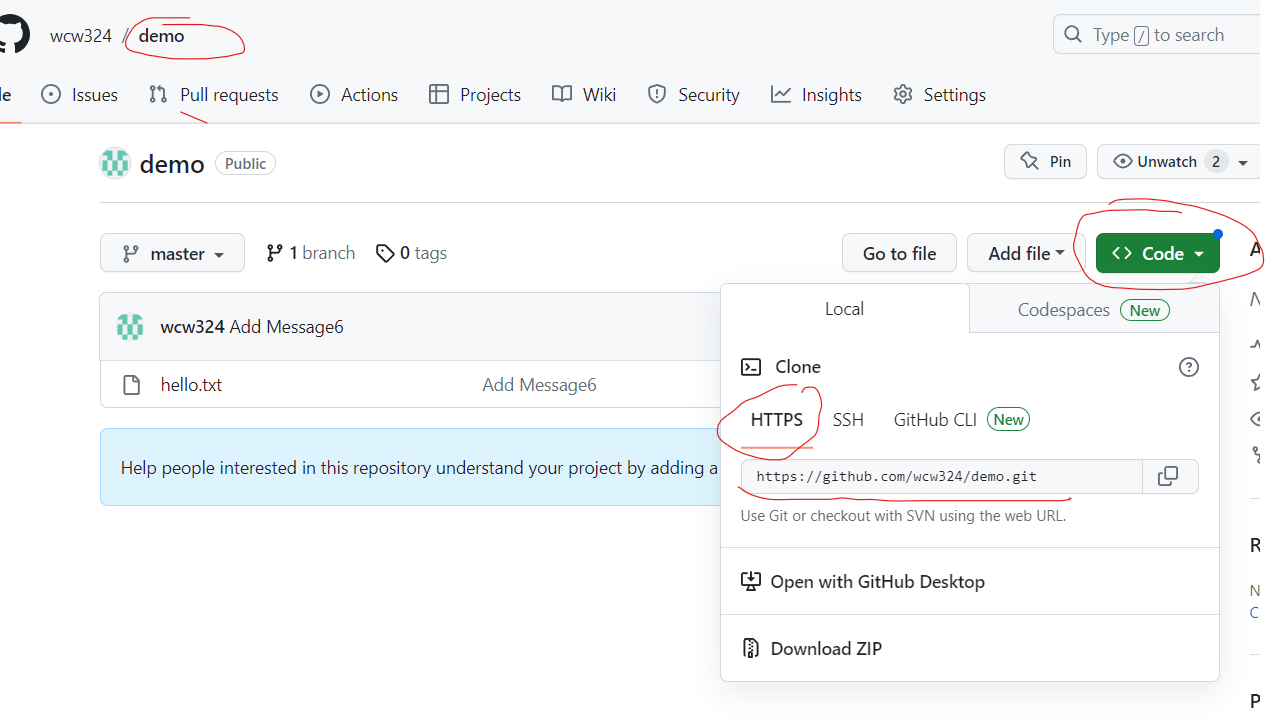Click the tag icon next to '0 tags'

tap(385, 254)
